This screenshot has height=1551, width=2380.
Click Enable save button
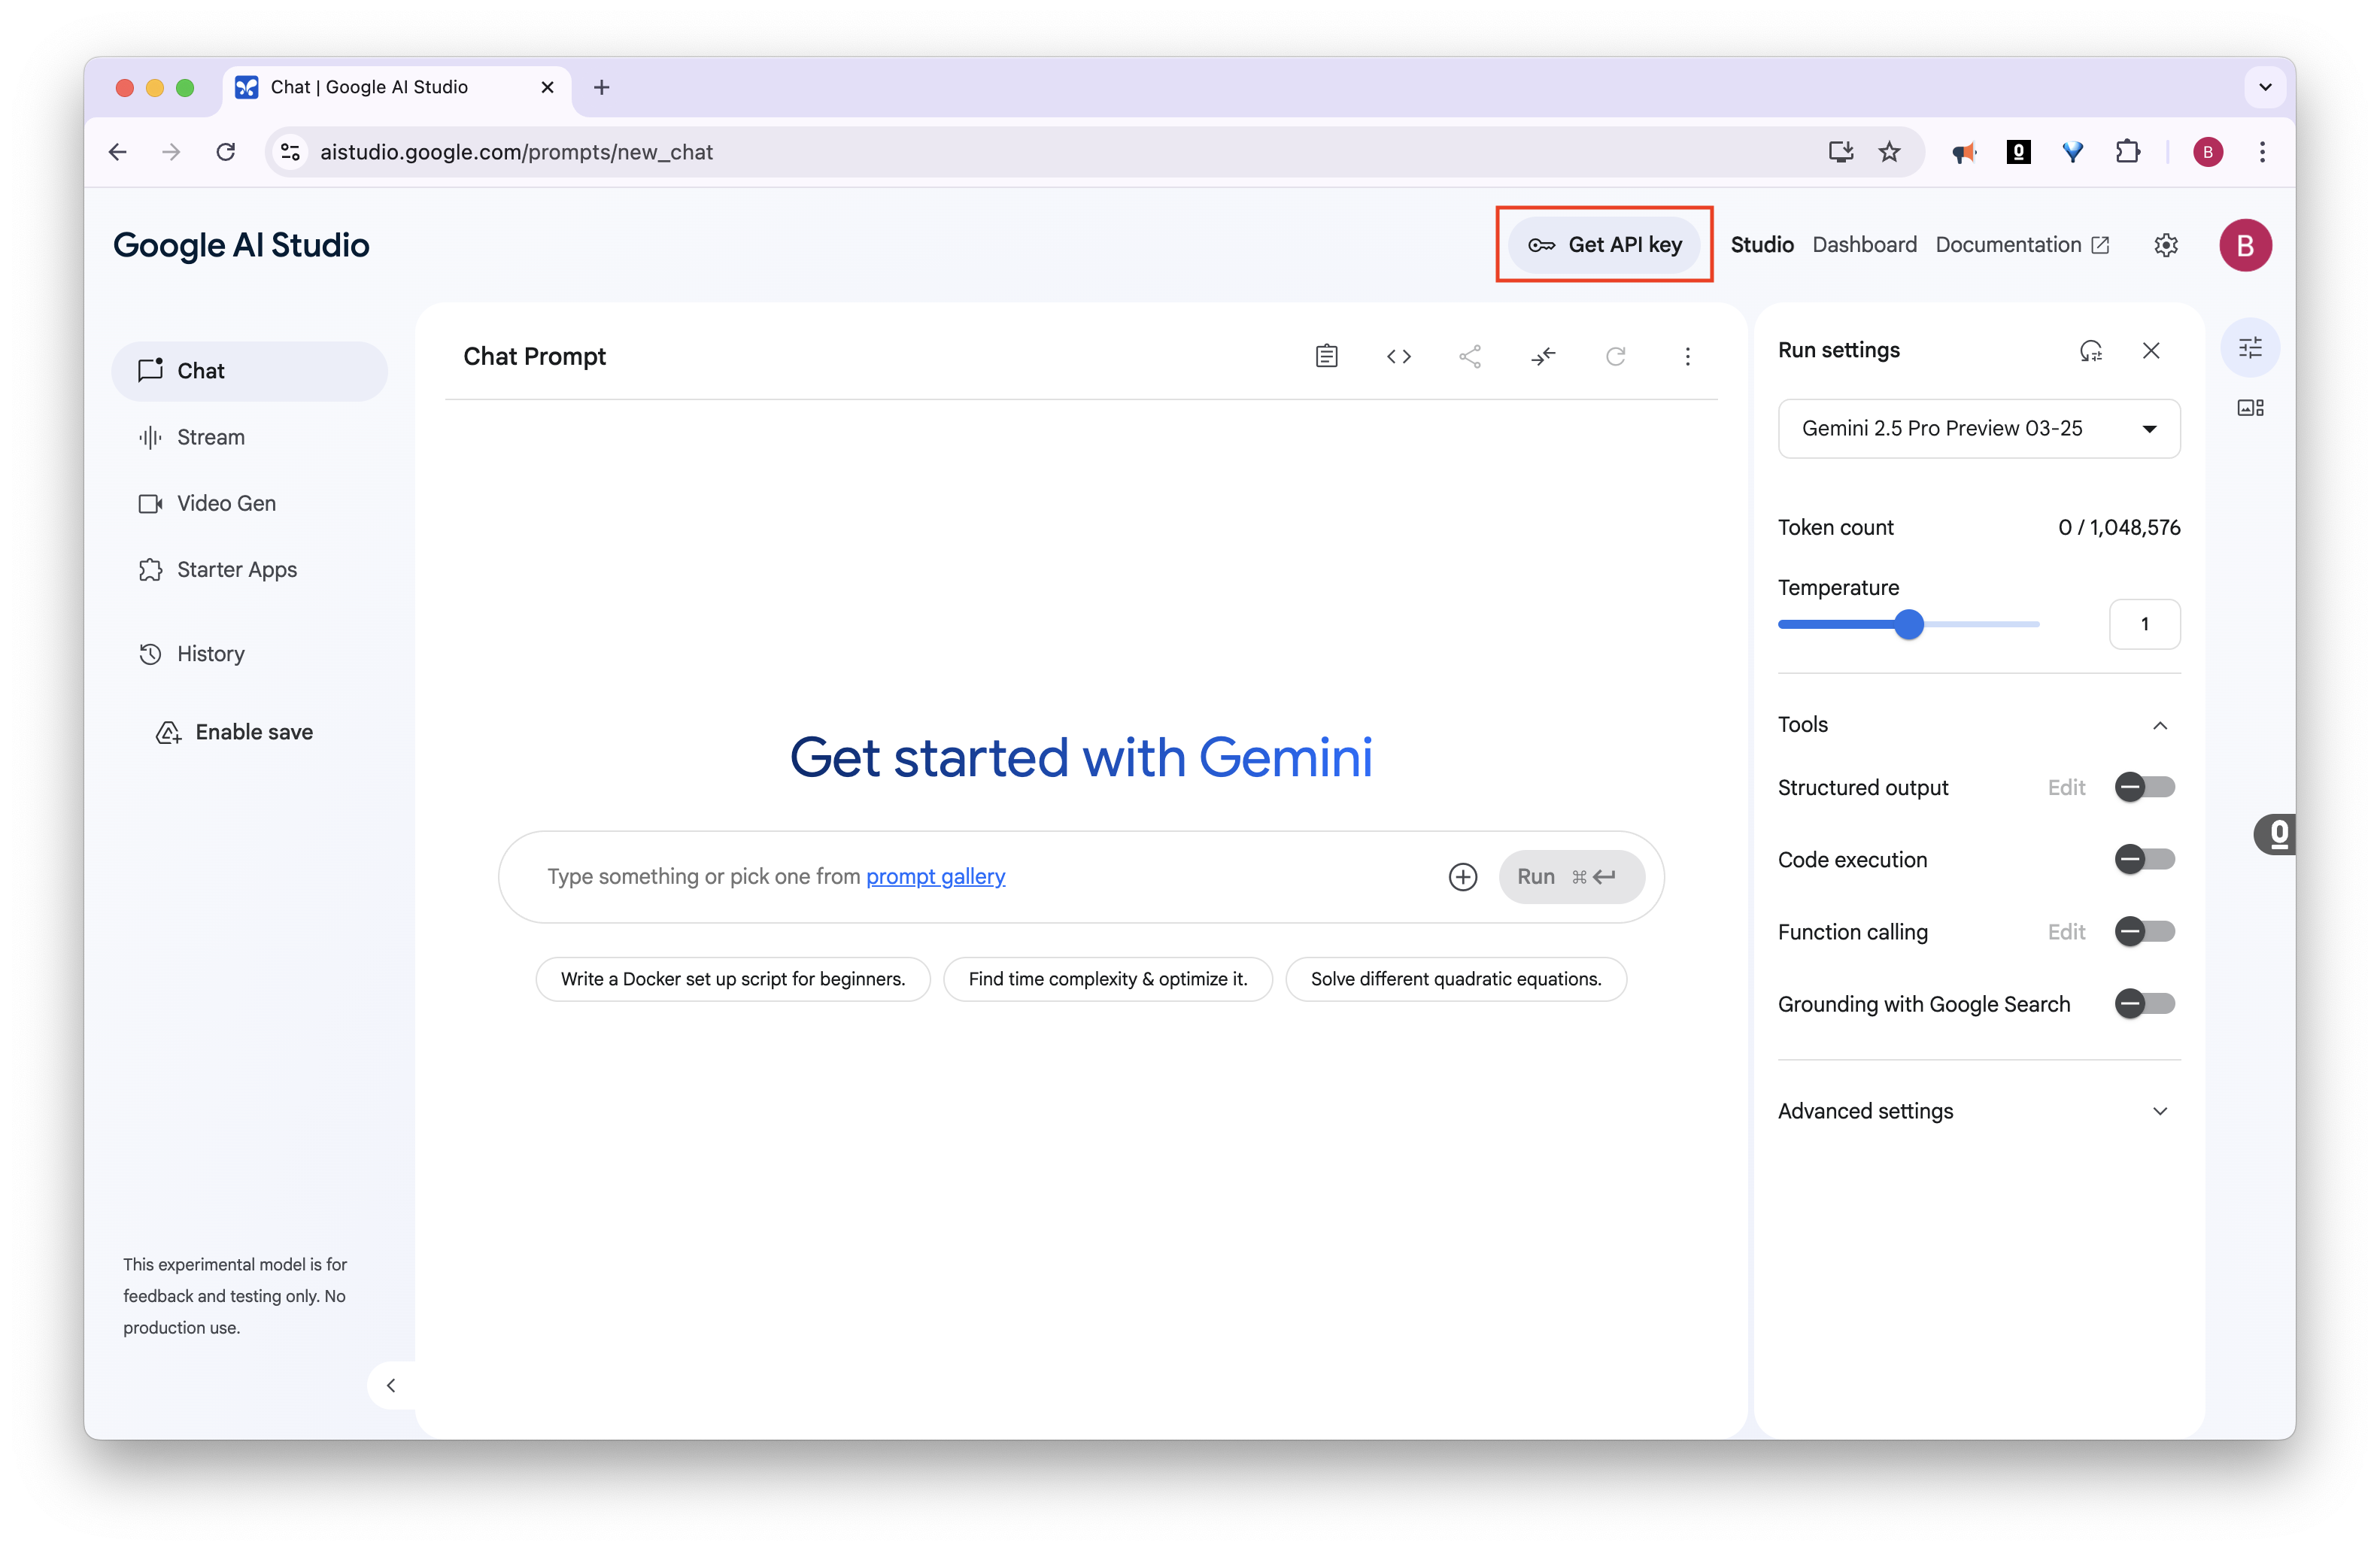tap(235, 733)
